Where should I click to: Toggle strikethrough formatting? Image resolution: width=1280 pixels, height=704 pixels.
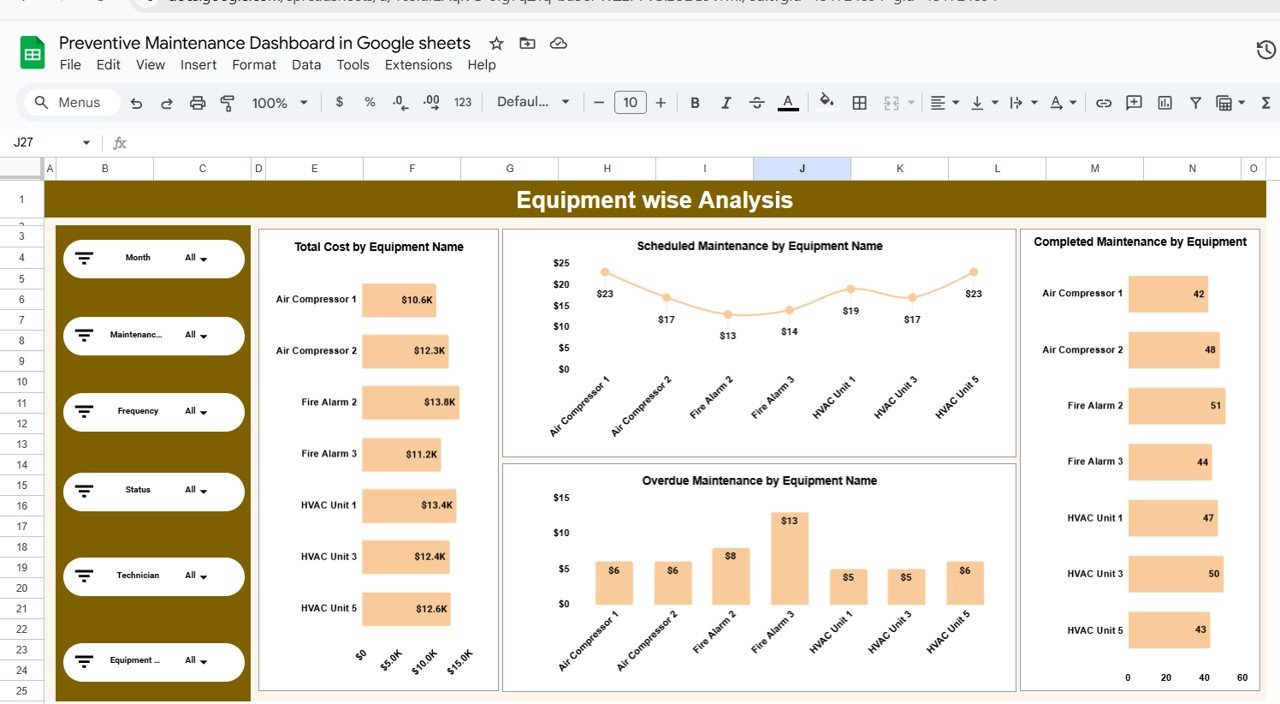(757, 102)
